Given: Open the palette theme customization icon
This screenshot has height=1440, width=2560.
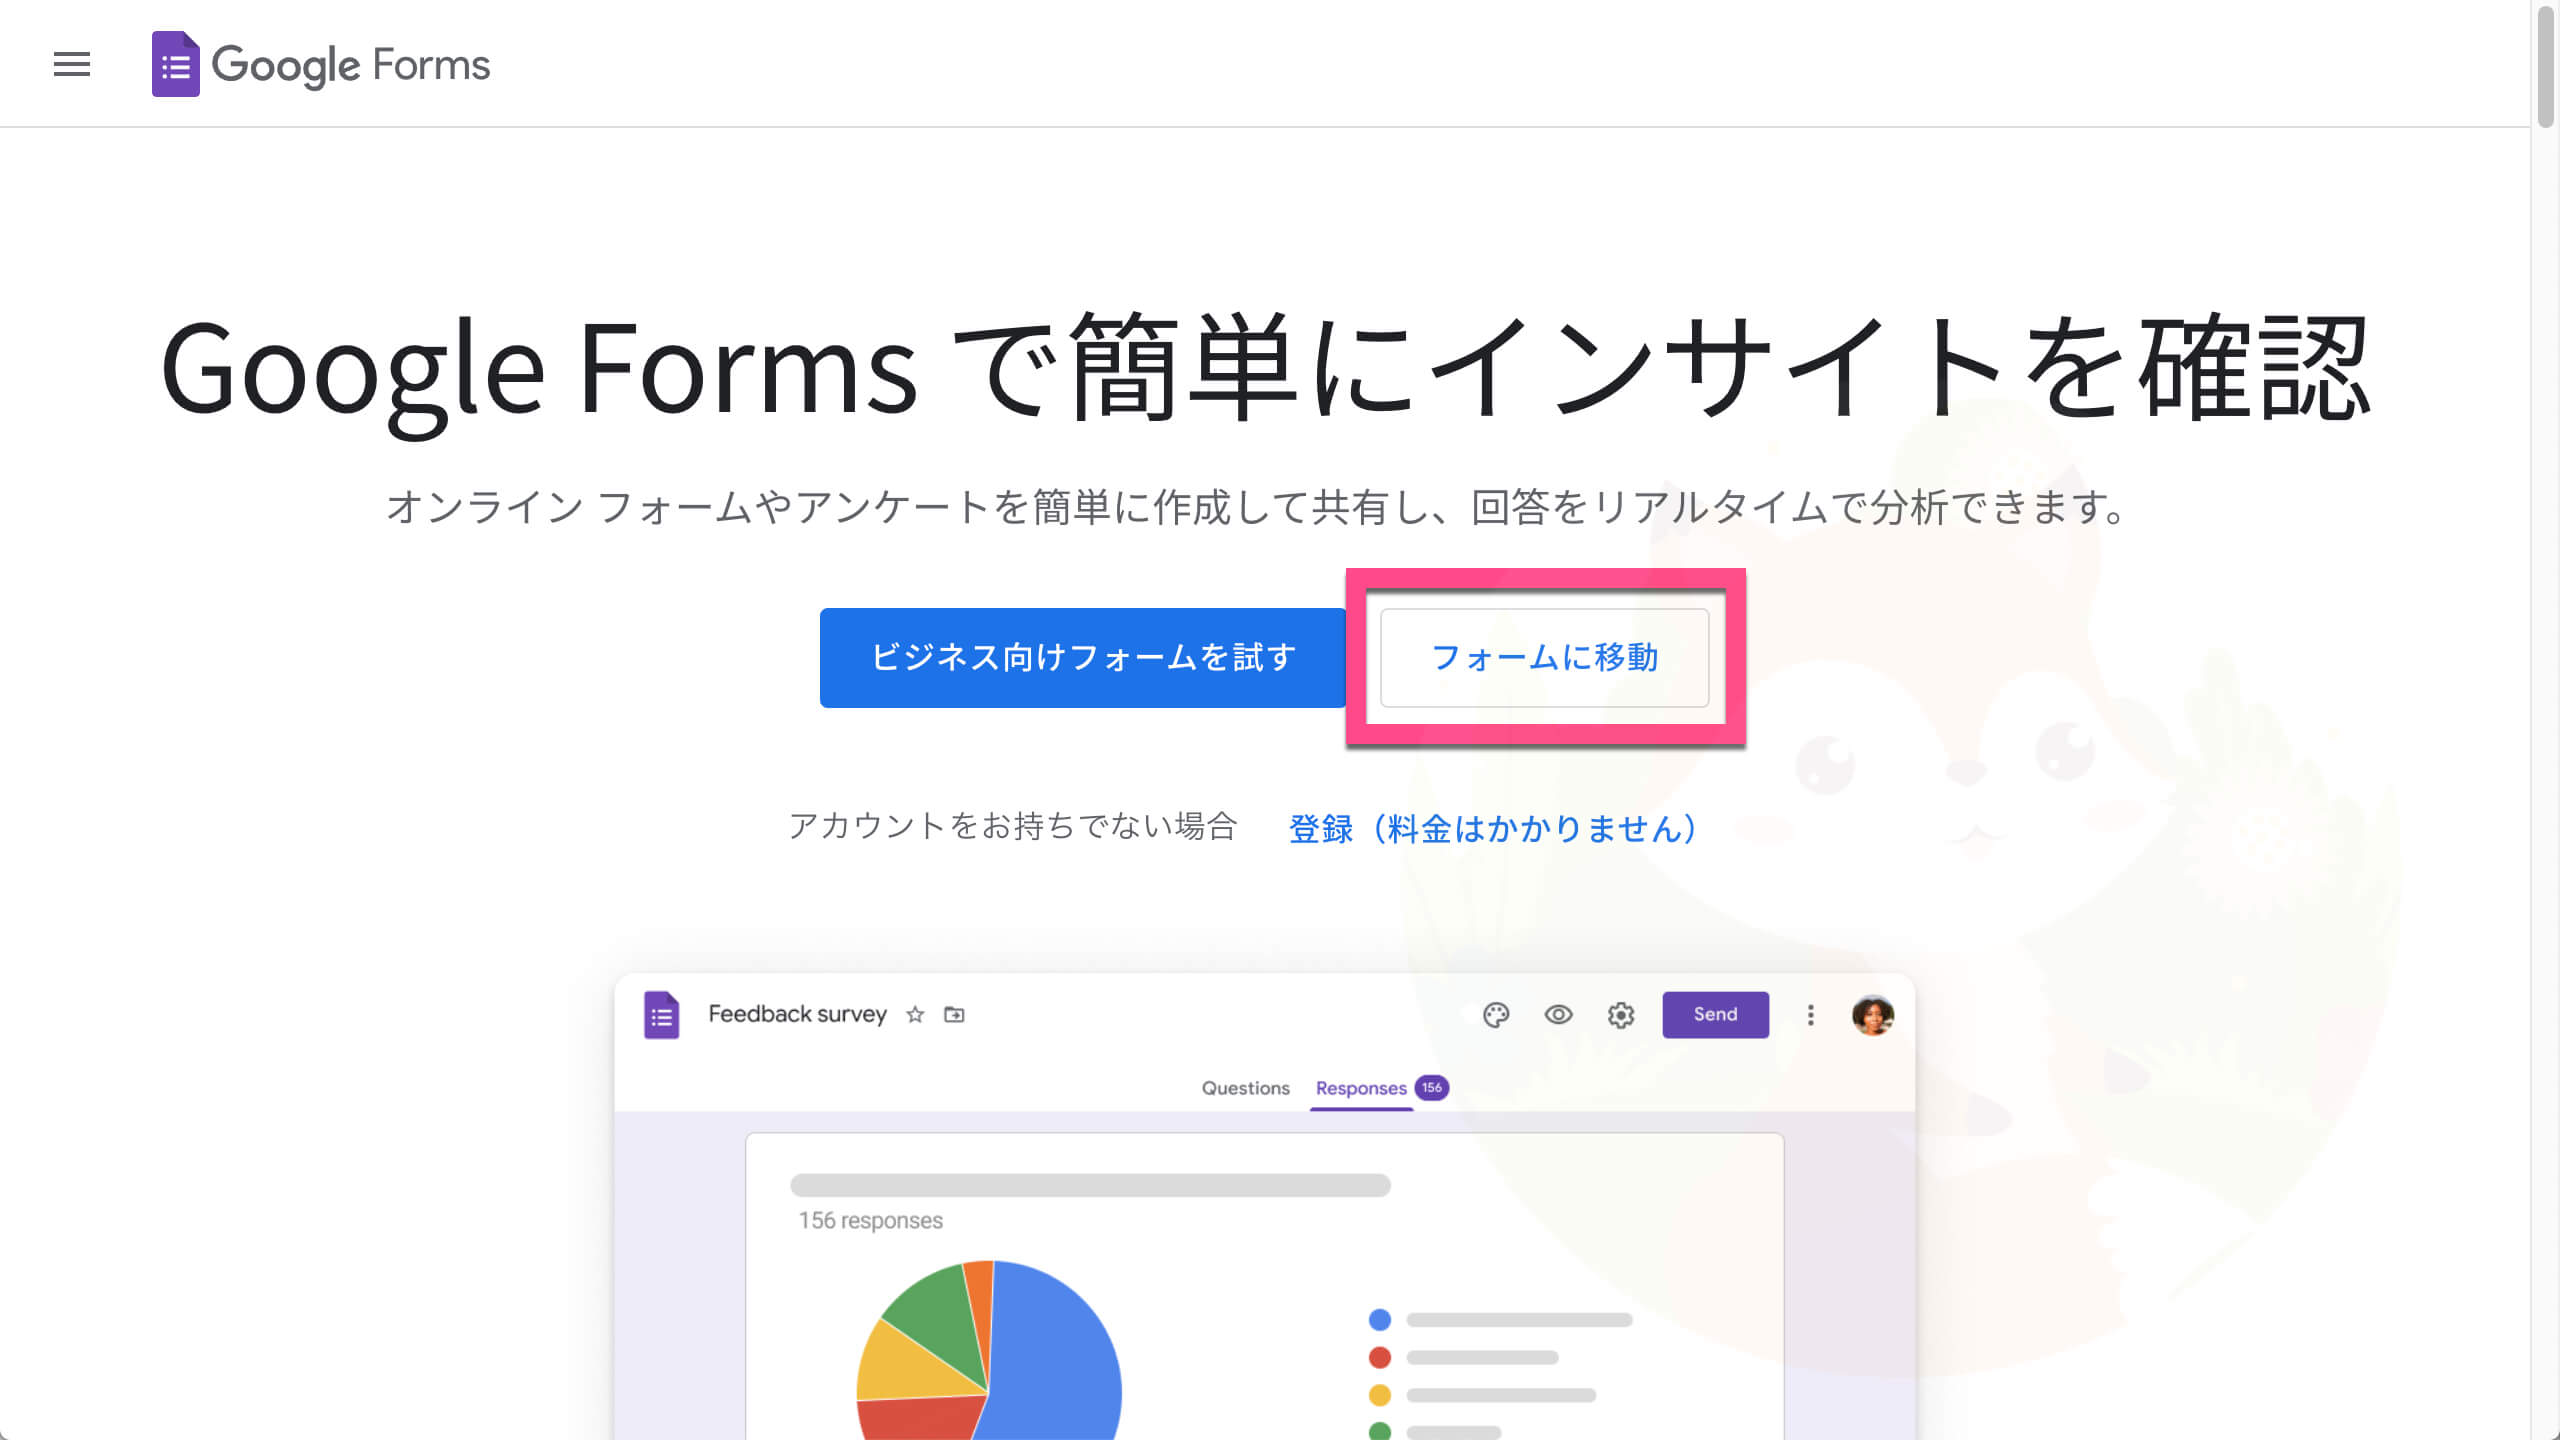Looking at the screenshot, I should pyautogui.click(x=1496, y=1015).
